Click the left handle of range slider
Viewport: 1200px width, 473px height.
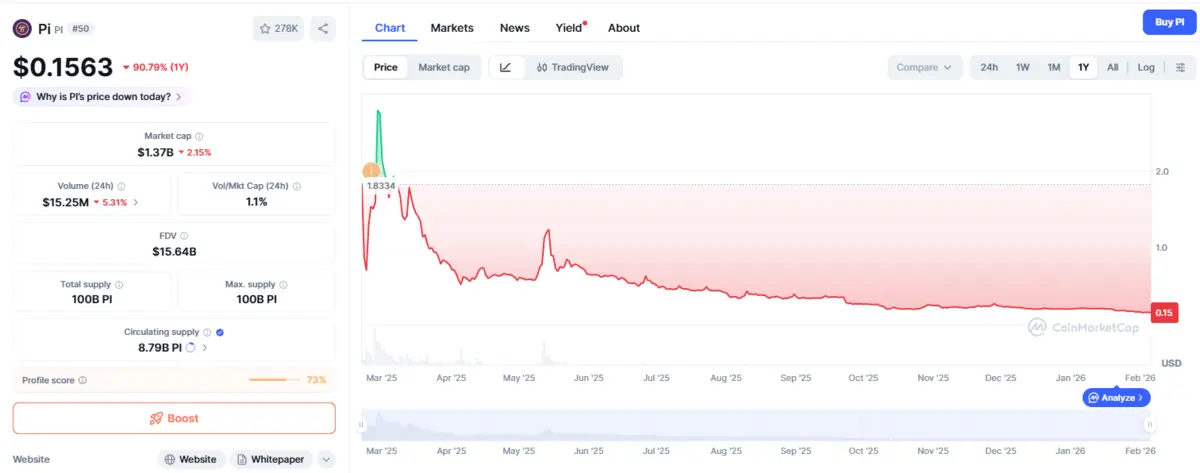(362, 425)
